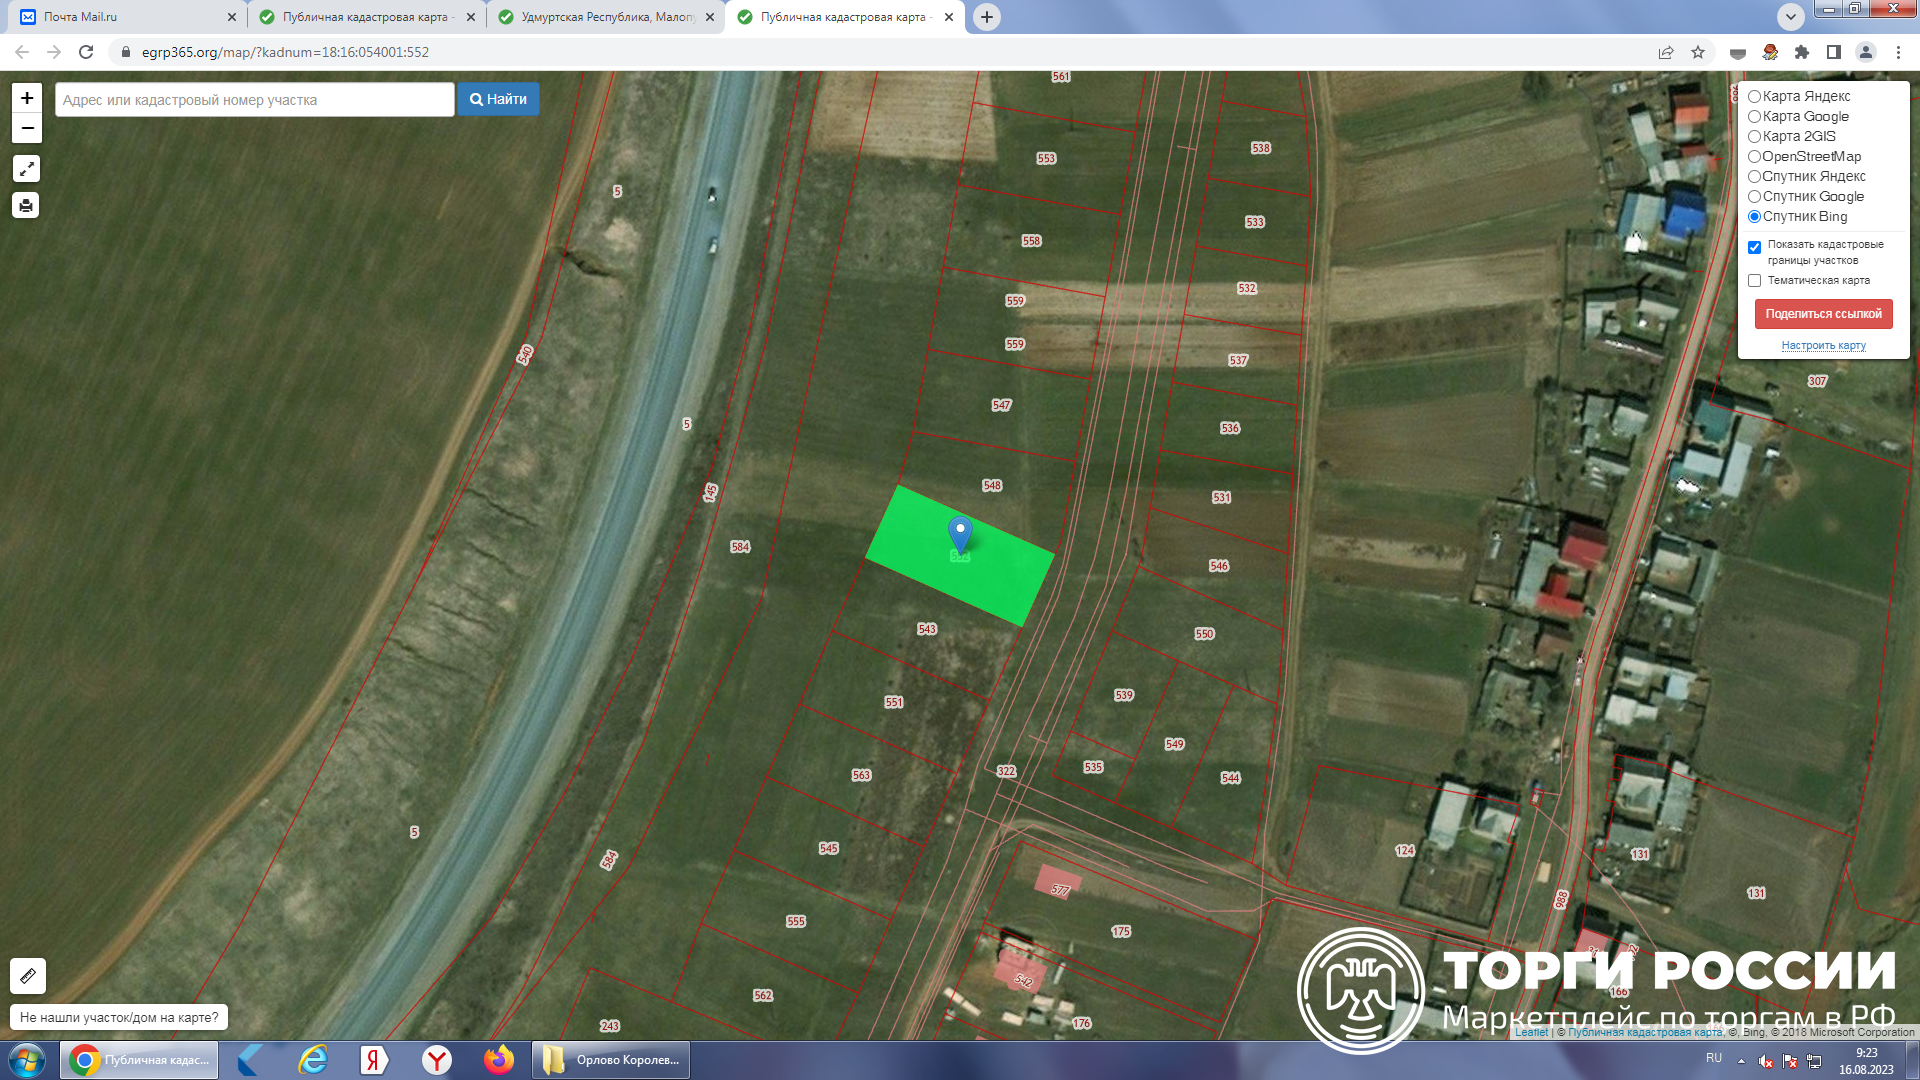Image resolution: width=1920 pixels, height=1080 pixels.
Task: Switch to Почта Mail.ru tab
Action: [x=120, y=17]
